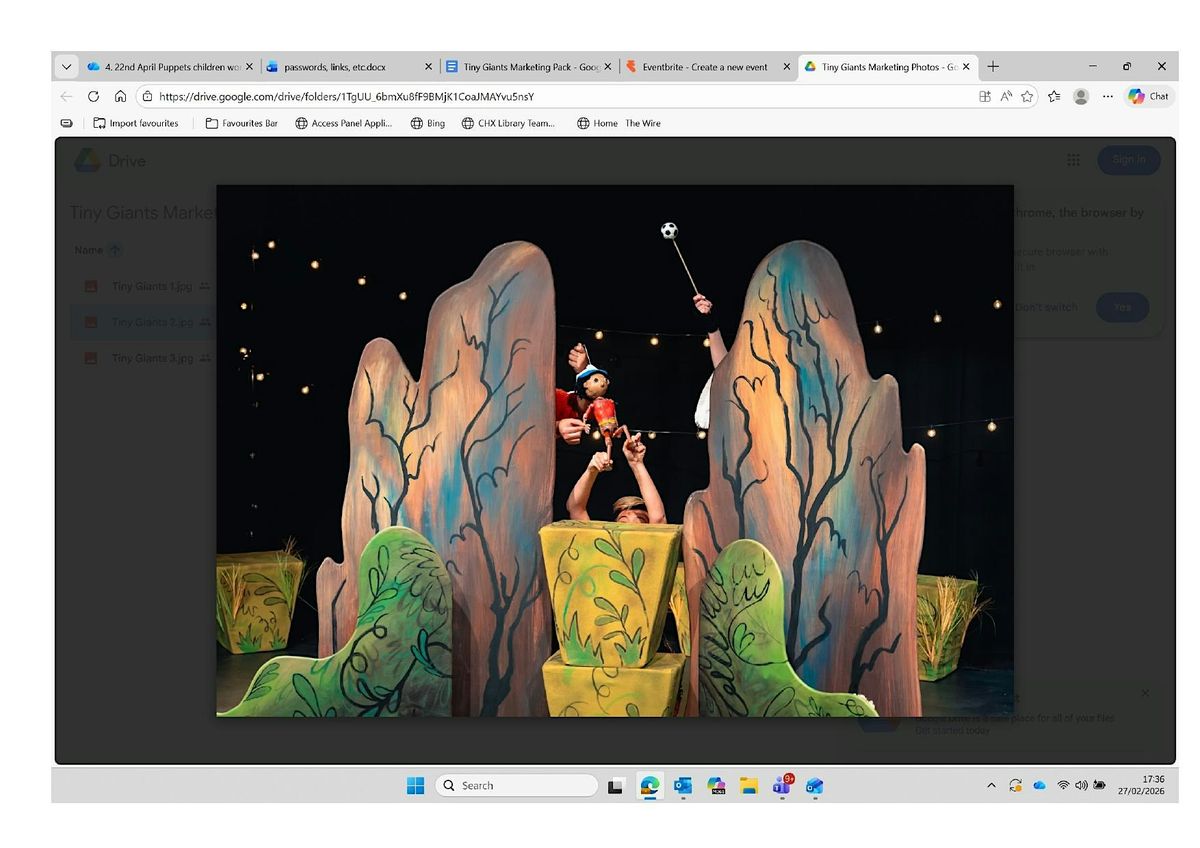Expand the hidden system tray icons chevron

(x=991, y=786)
